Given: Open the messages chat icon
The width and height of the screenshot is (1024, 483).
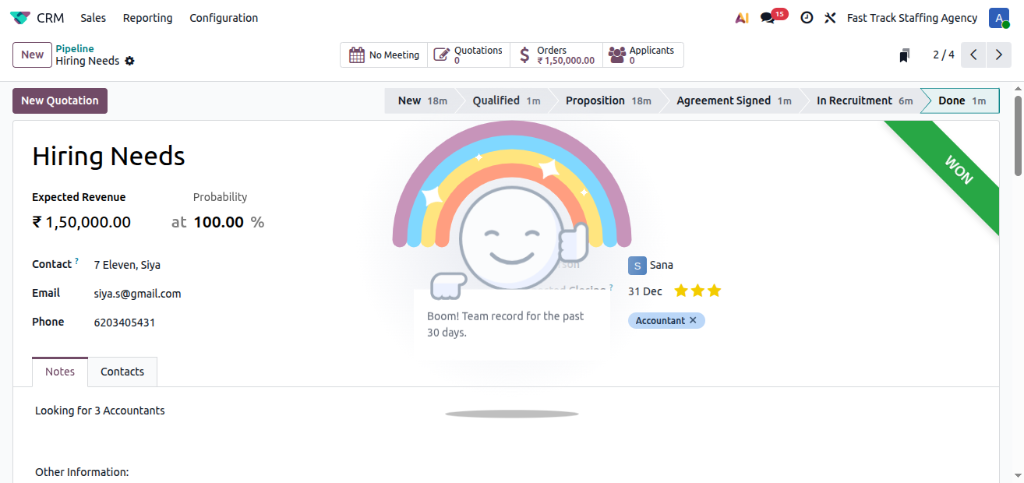Looking at the screenshot, I should 768,18.
